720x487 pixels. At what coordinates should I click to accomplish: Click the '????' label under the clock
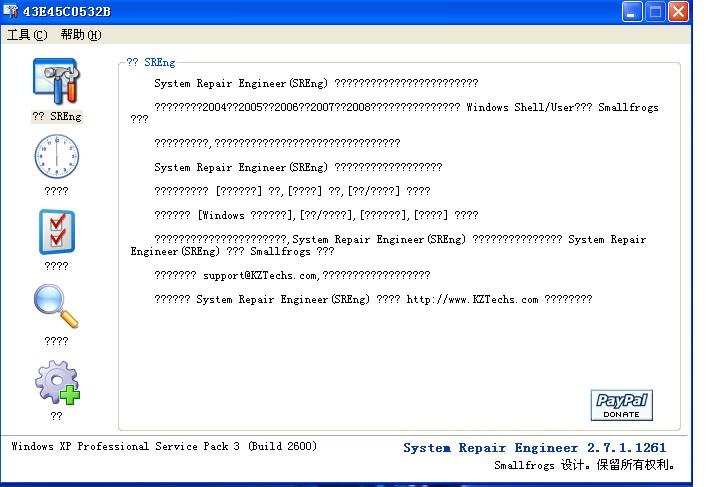56,191
